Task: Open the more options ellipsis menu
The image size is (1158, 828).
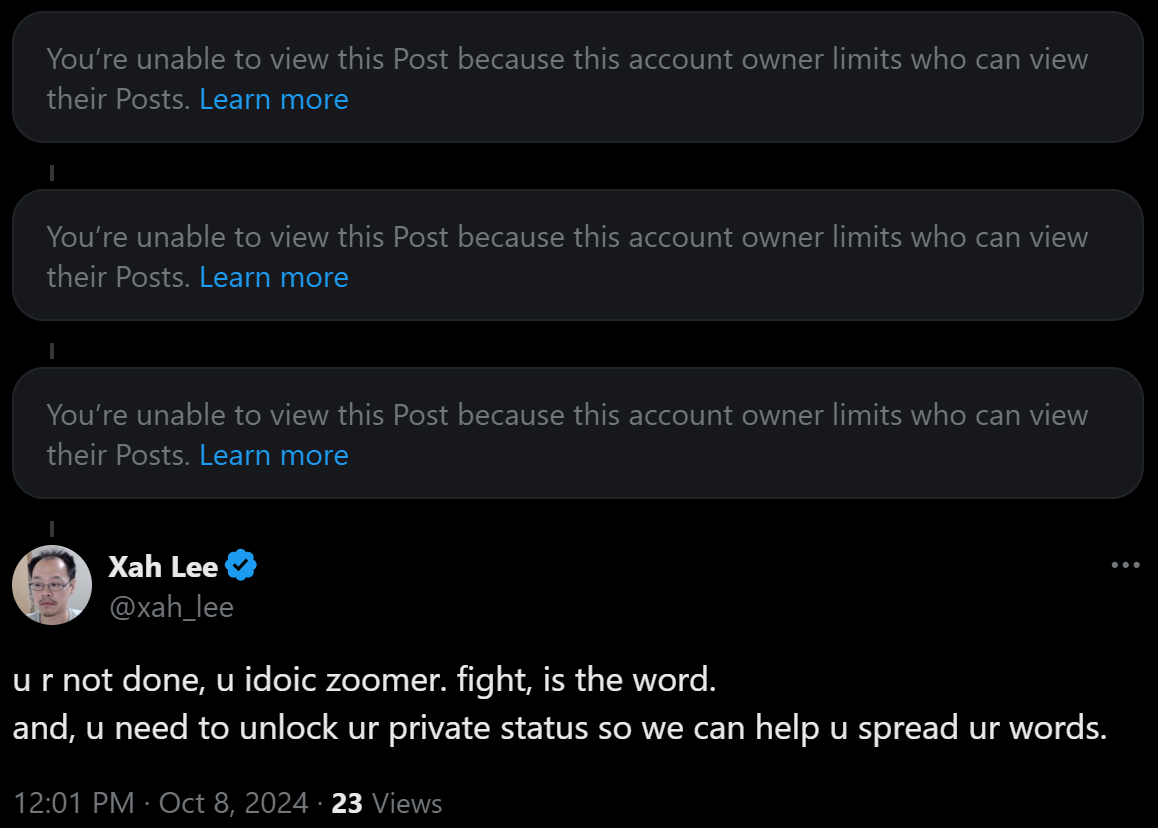Action: [1125, 566]
